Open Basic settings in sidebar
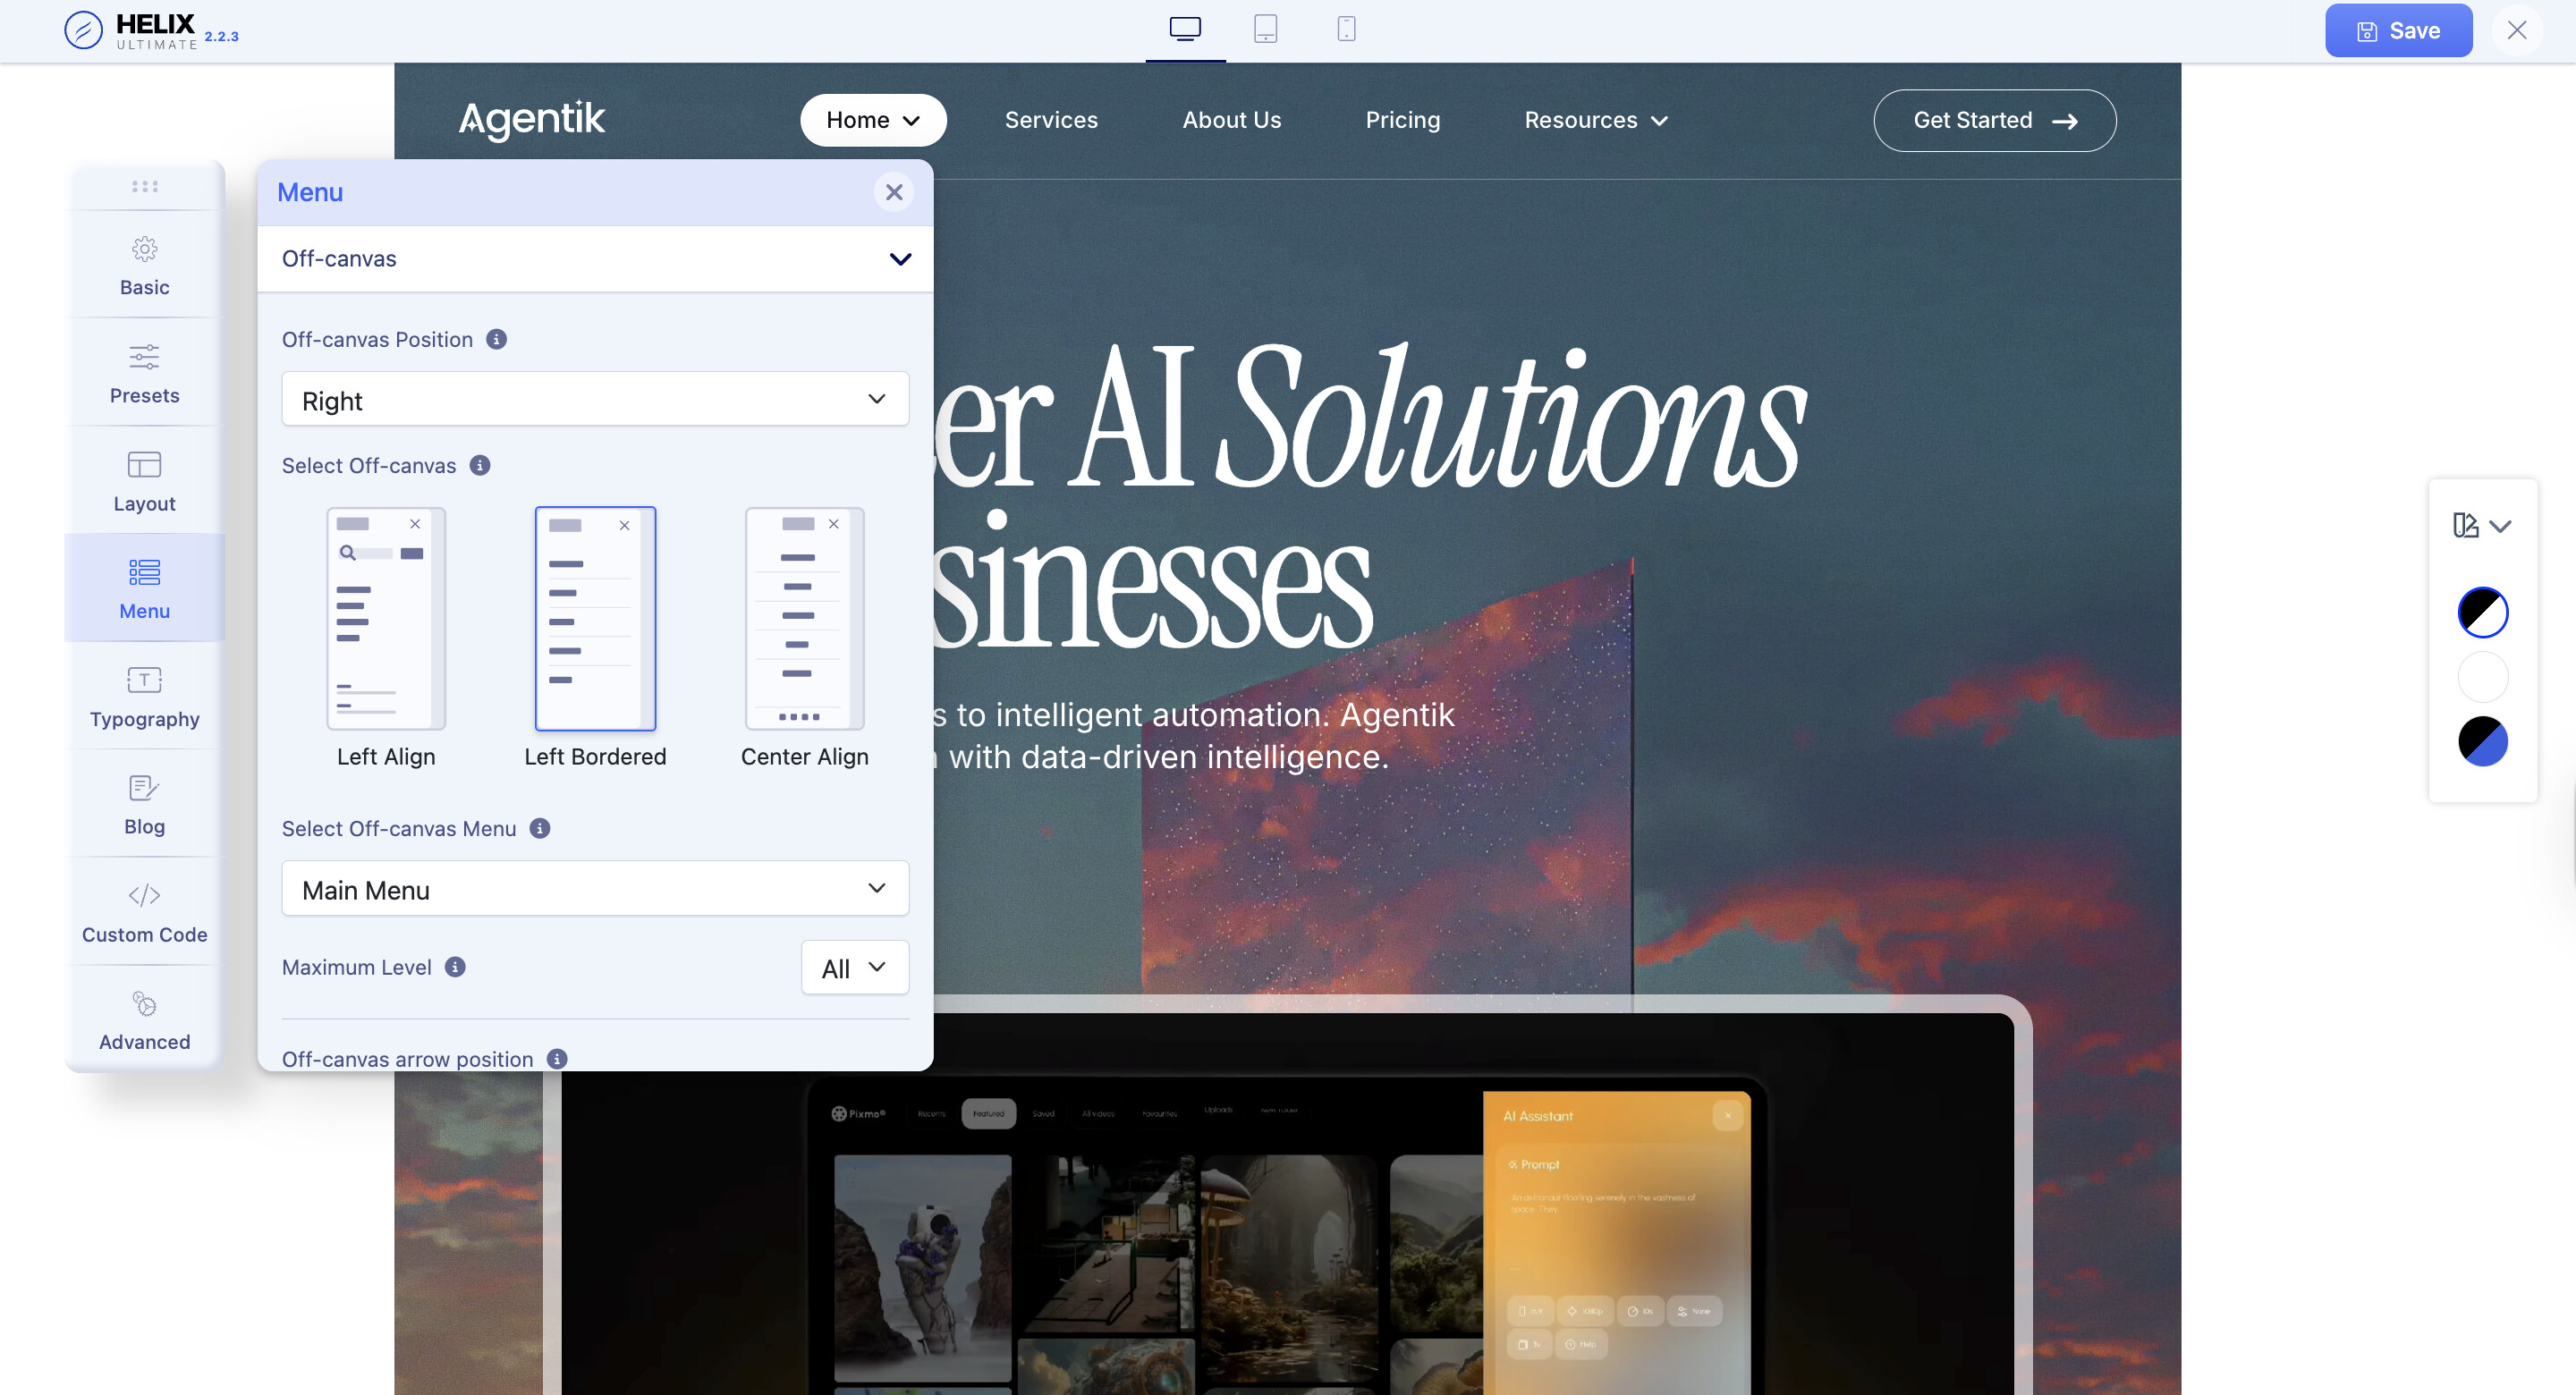 tap(144, 266)
